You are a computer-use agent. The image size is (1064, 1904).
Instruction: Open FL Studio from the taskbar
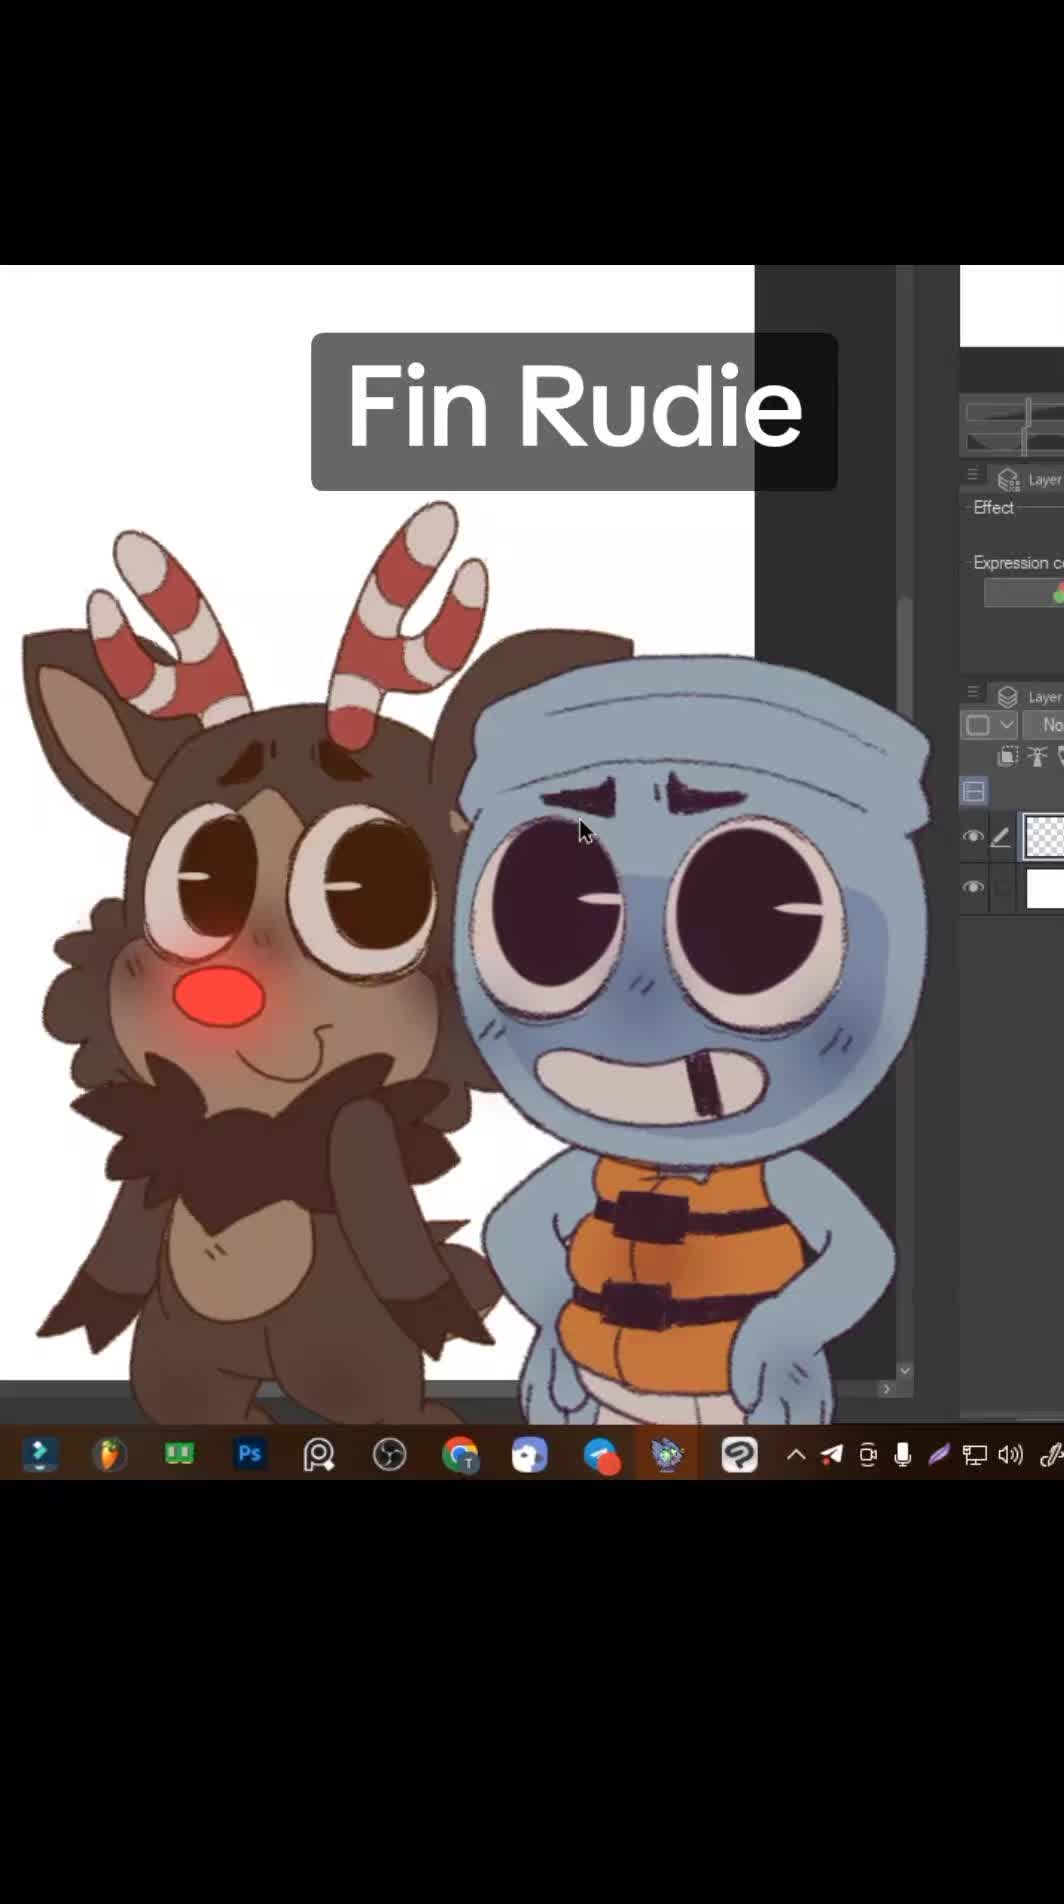[x=109, y=1454]
